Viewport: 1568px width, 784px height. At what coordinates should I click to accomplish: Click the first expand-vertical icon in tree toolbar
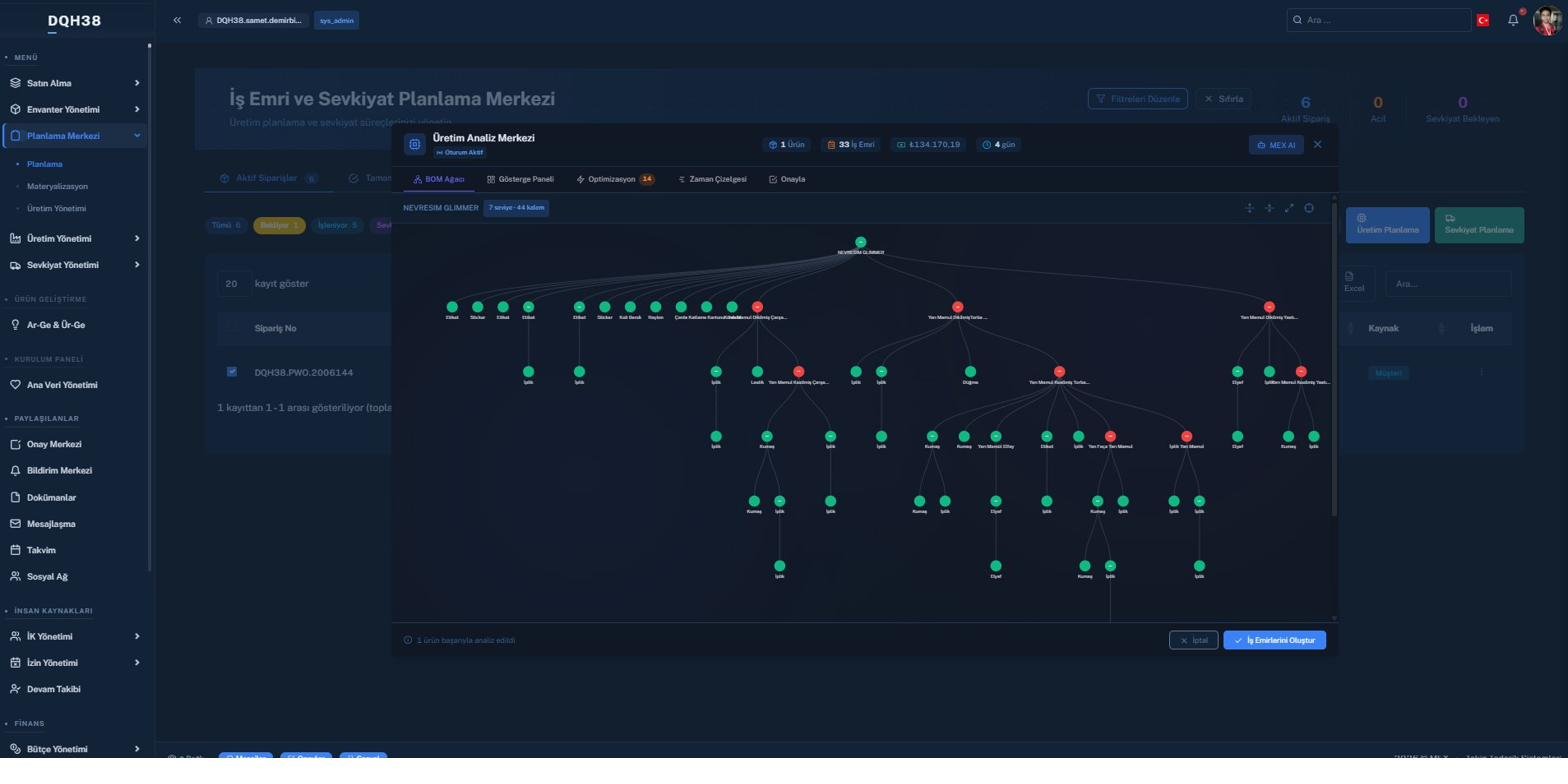click(x=1249, y=208)
